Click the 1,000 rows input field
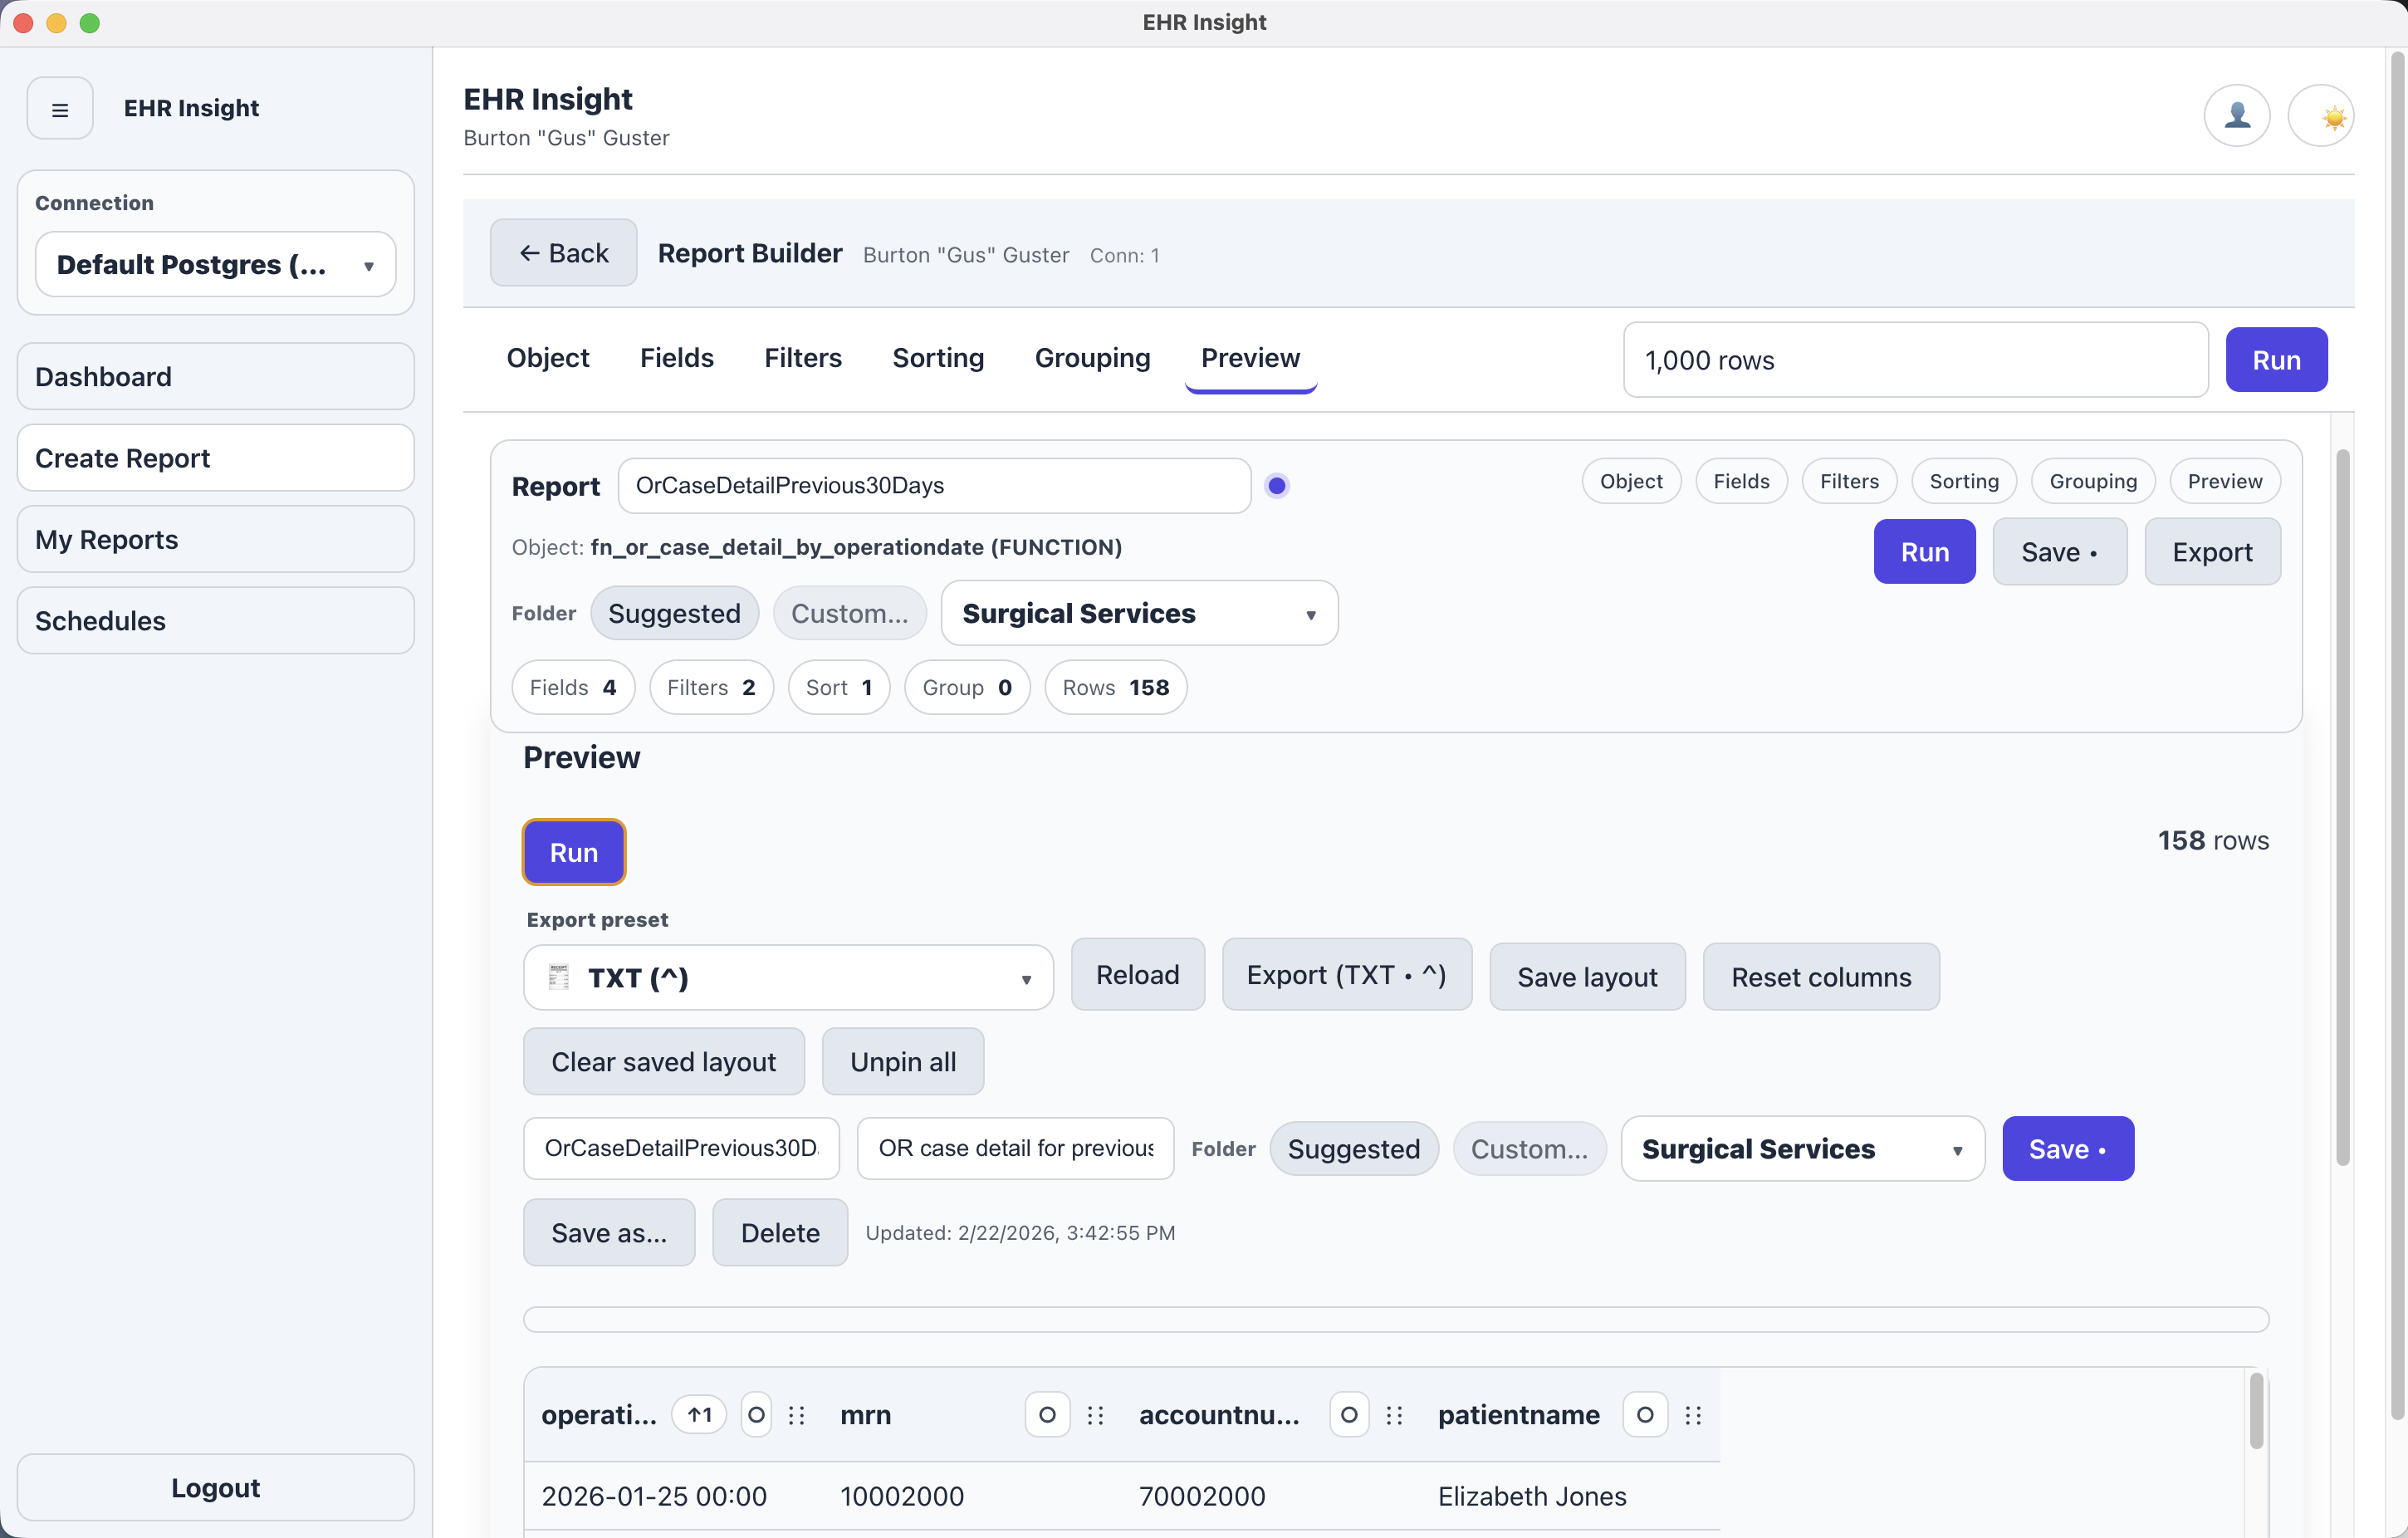The height and width of the screenshot is (1538, 2408). coord(1914,360)
